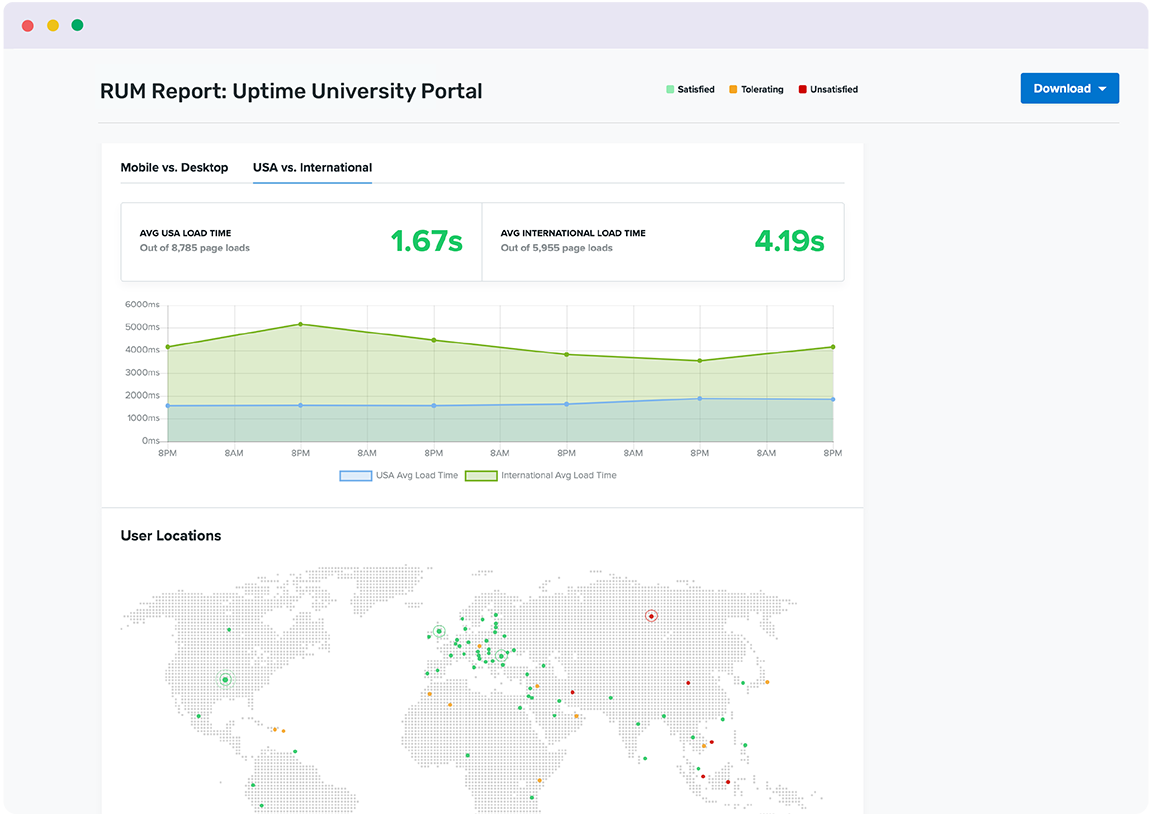Click the red ringed marker in Russia
This screenshot has width=1150, height=816.
651,616
